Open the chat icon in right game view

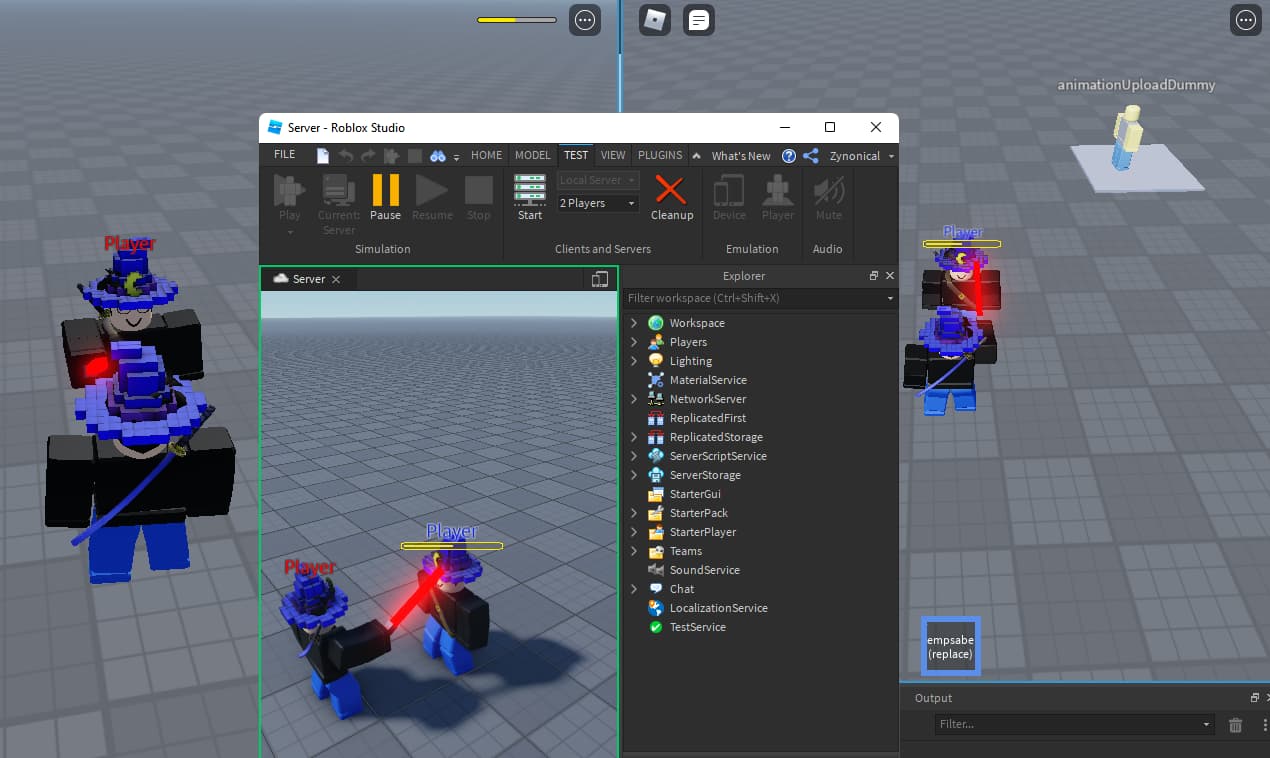699,19
